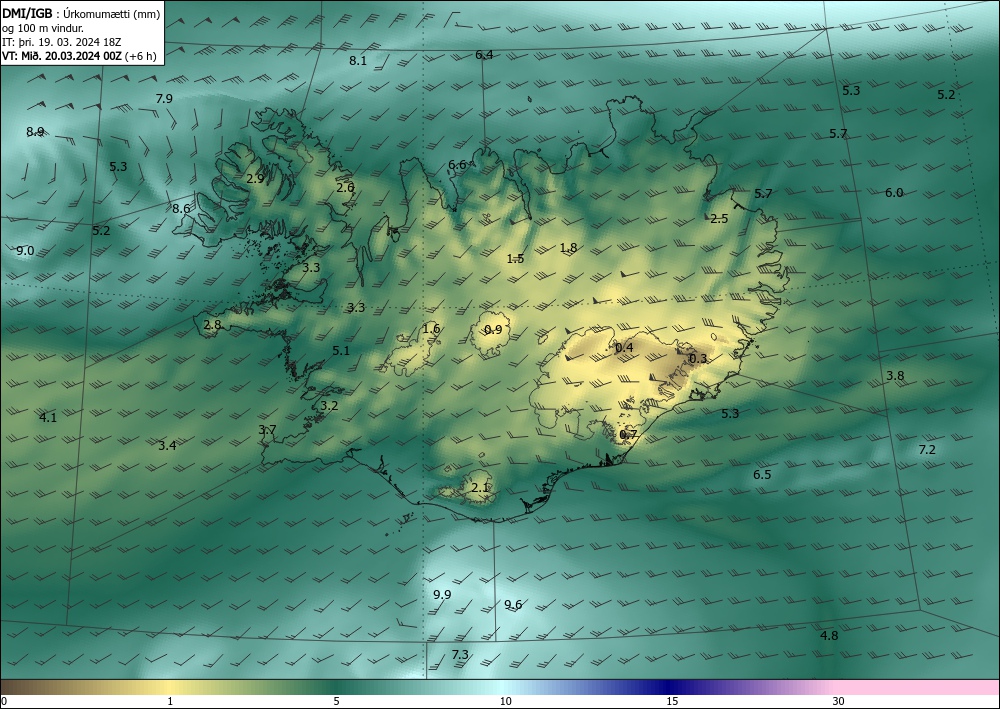Click the 2.5 value label
1000x709 pixels.
pyautogui.click(x=719, y=219)
